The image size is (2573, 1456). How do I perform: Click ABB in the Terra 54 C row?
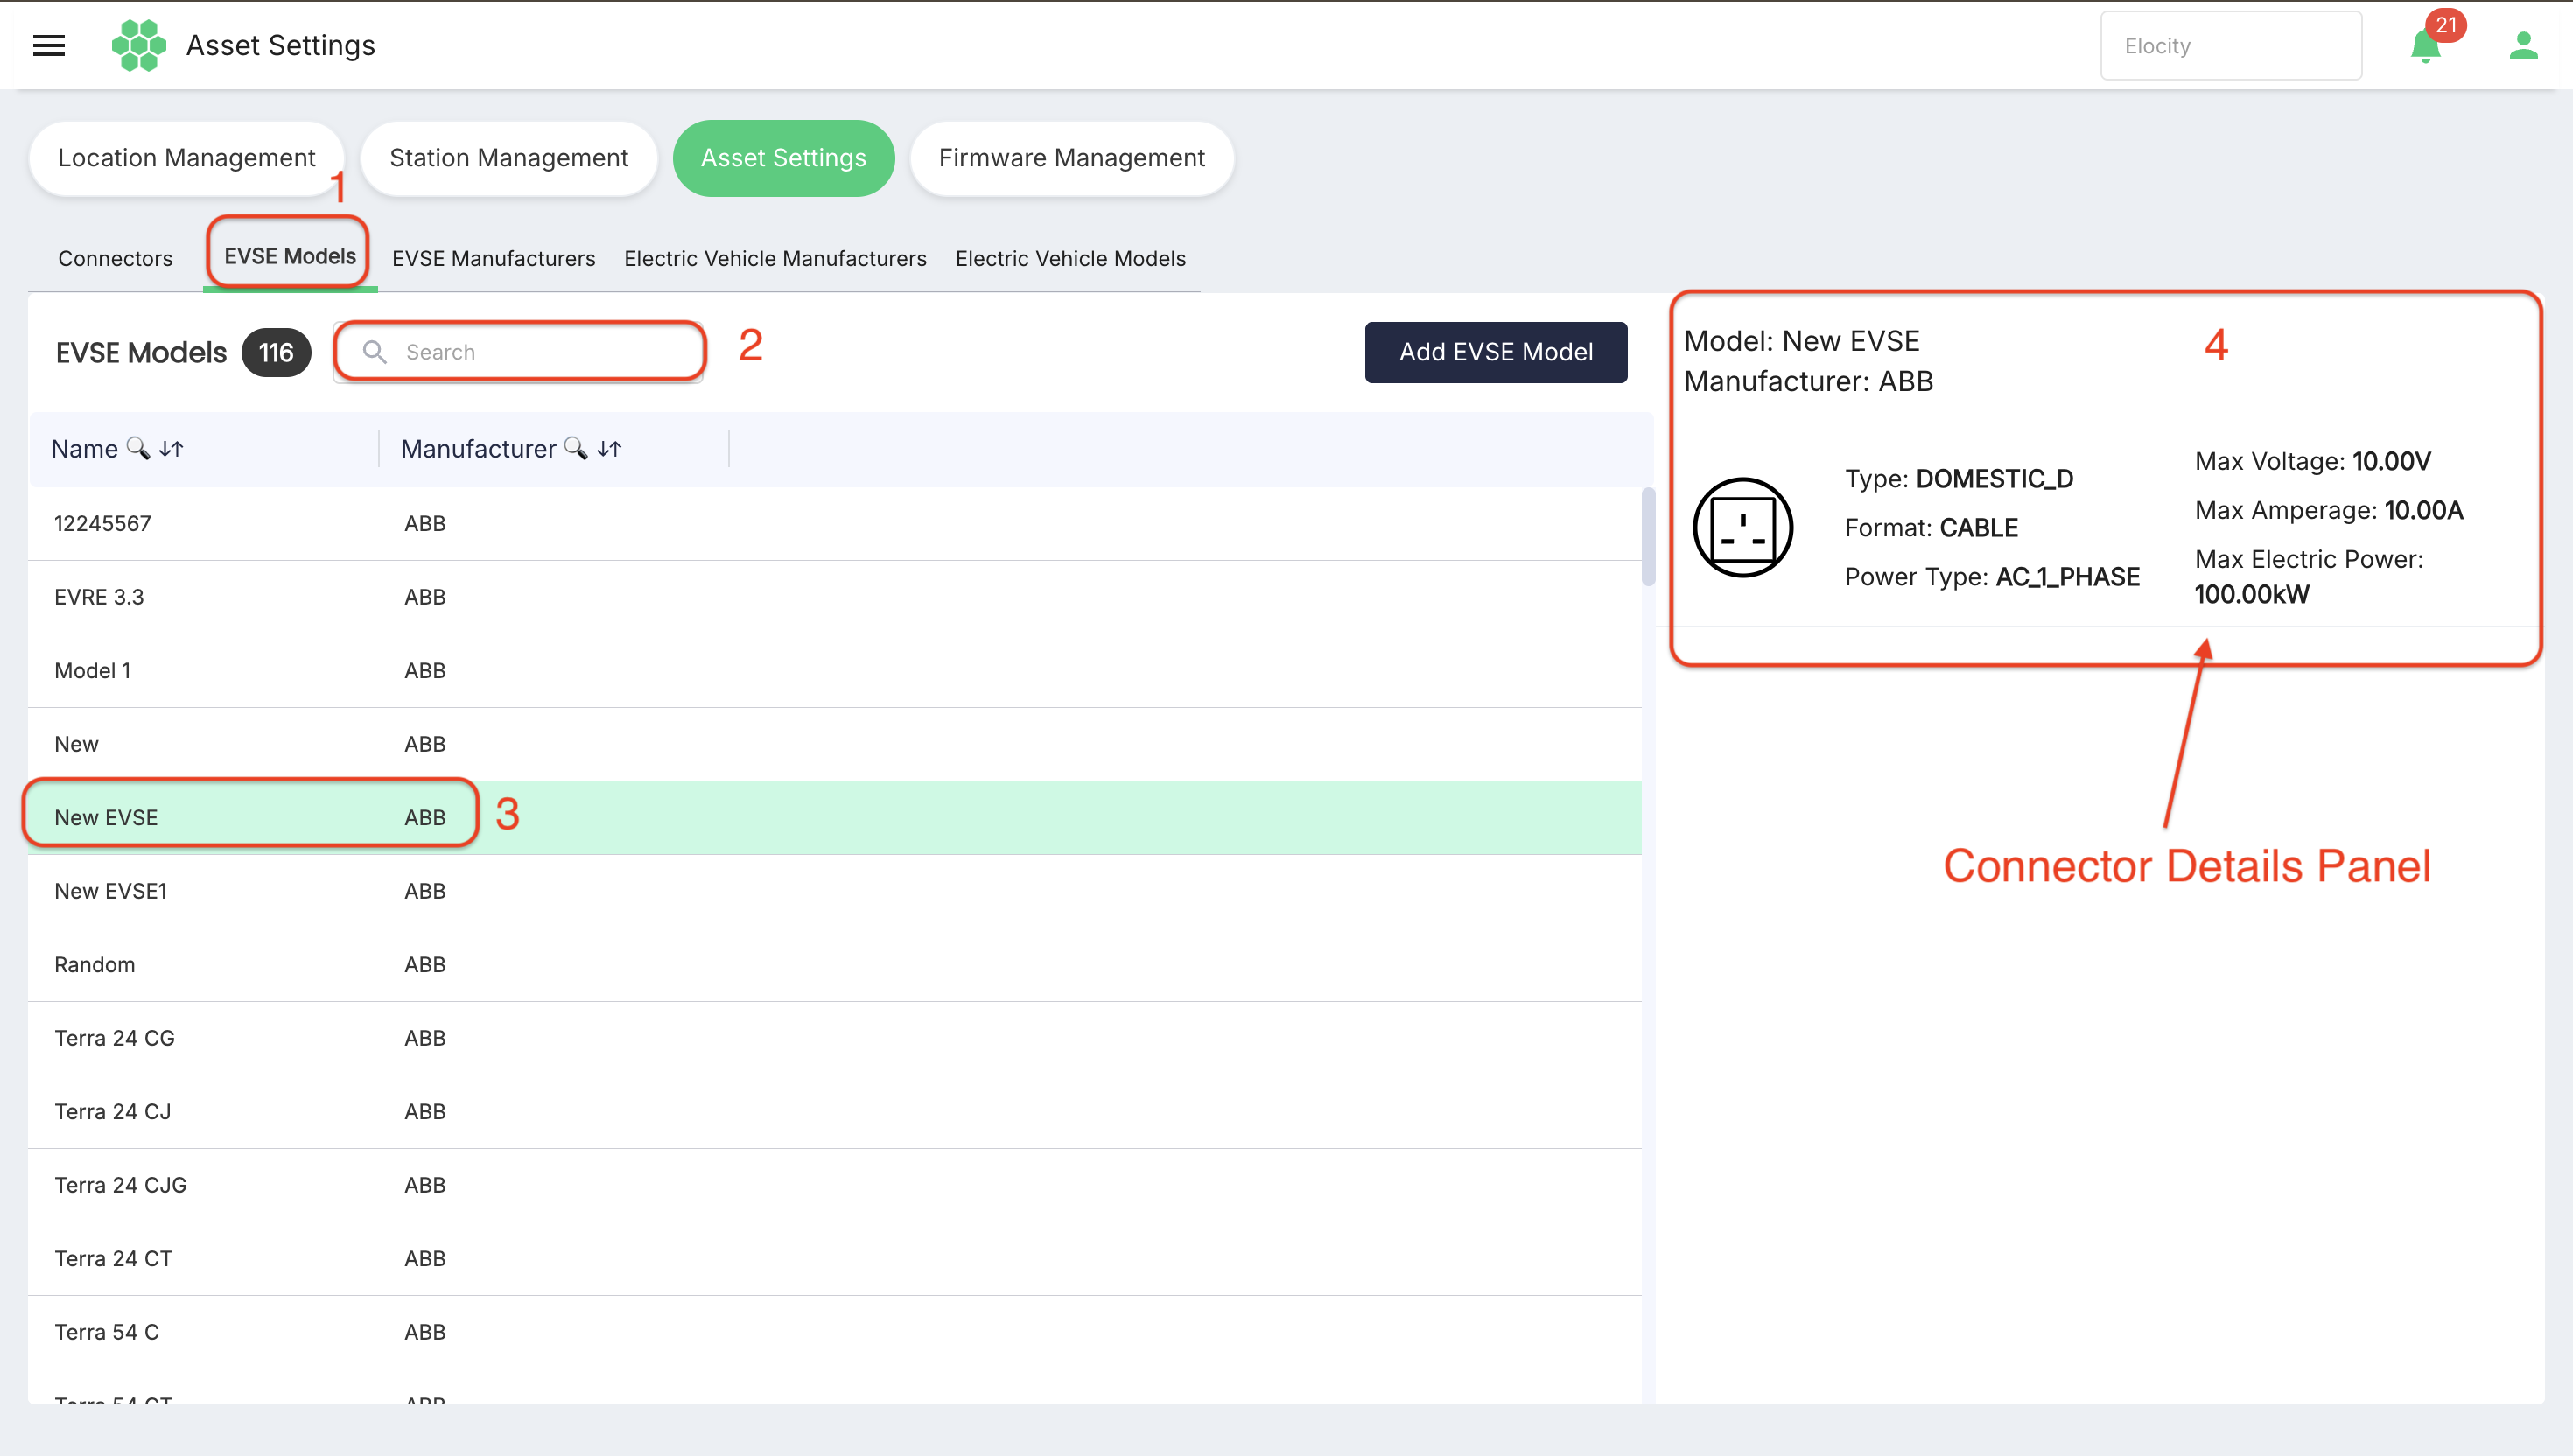(425, 1332)
